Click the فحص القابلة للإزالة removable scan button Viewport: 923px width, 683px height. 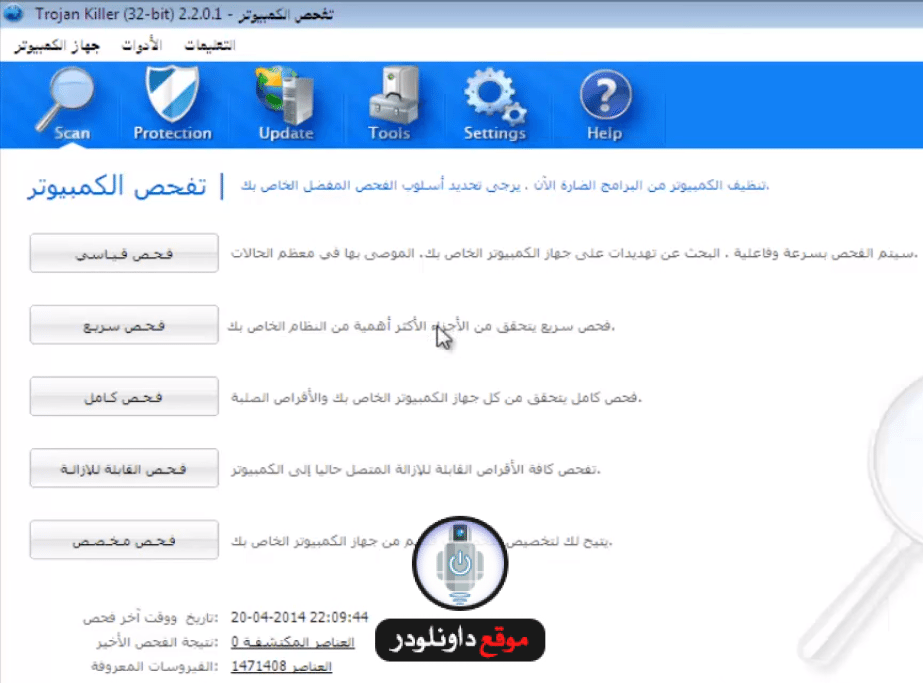point(124,468)
